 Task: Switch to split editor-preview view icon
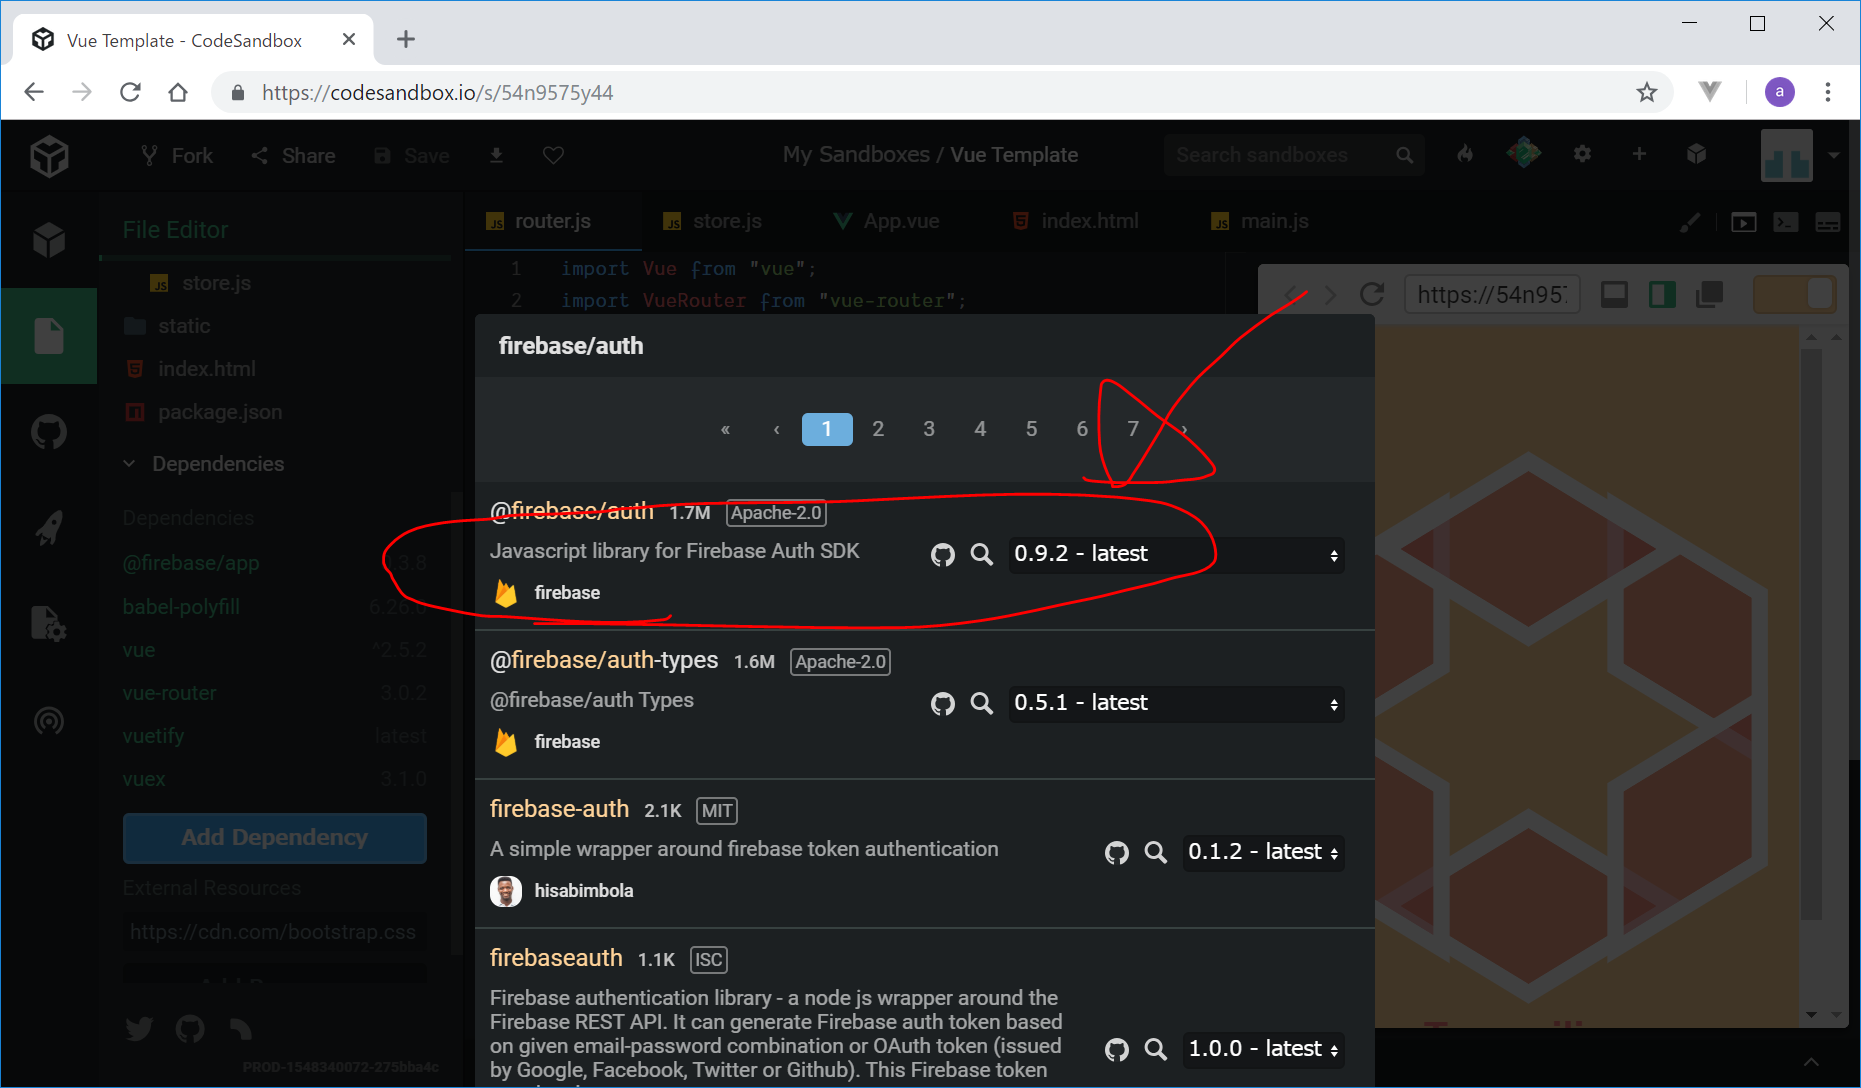[1662, 294]
